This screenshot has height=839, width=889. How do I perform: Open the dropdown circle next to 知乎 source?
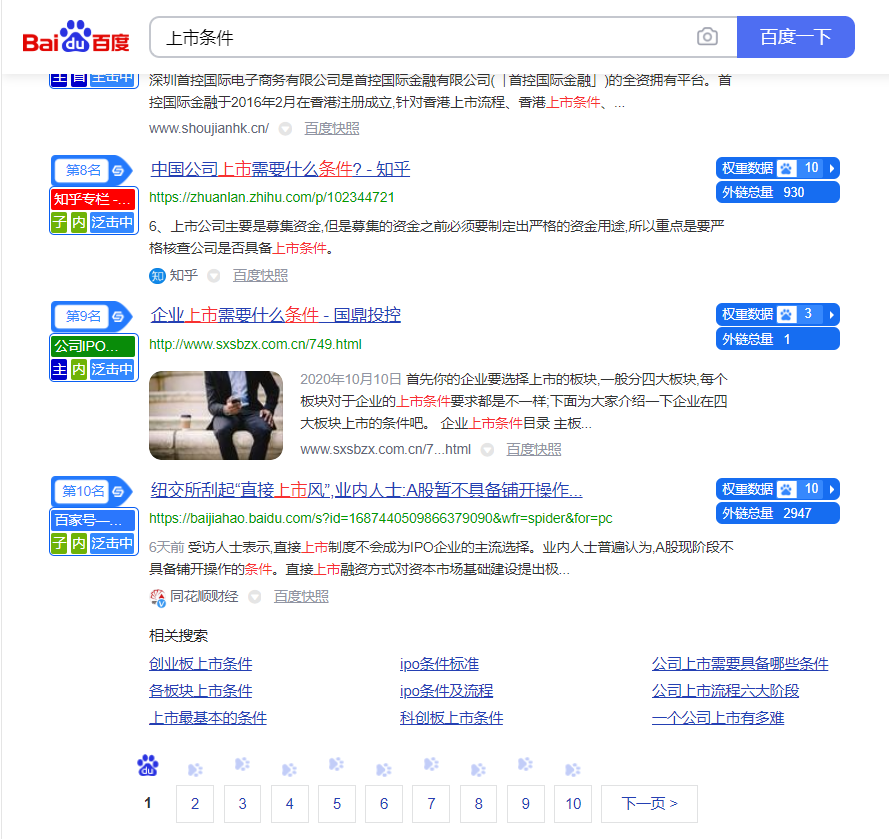pyautogui.click(x=213, y=276)
